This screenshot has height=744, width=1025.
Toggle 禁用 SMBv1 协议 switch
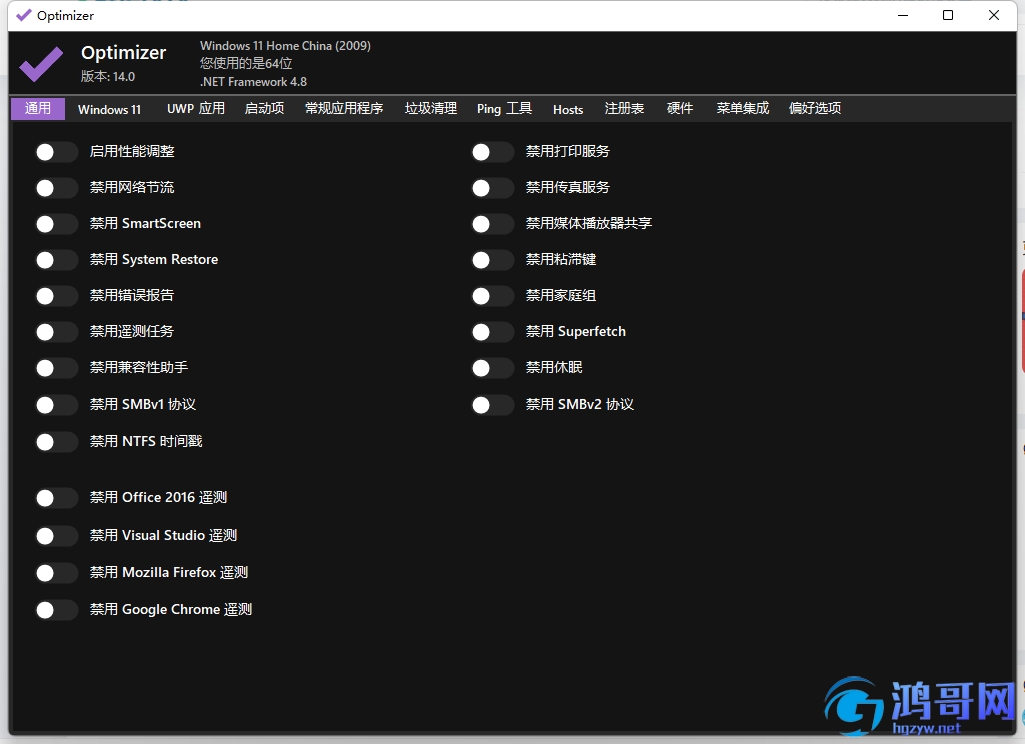pyautogui.click(x=56, y=405)
